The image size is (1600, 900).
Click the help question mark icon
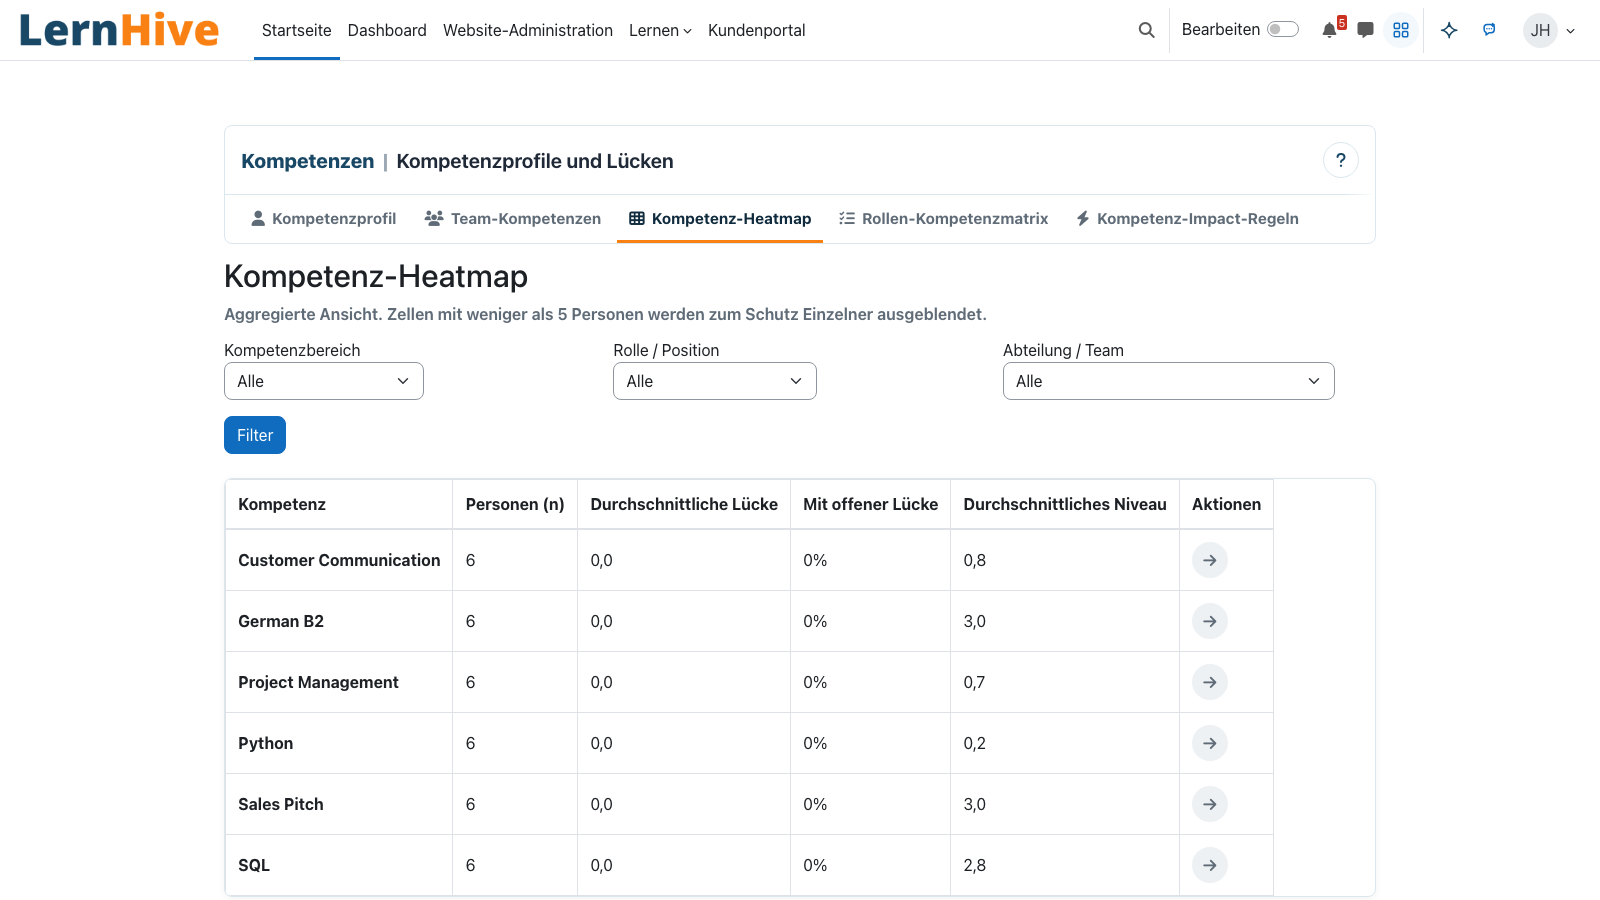1341,160
